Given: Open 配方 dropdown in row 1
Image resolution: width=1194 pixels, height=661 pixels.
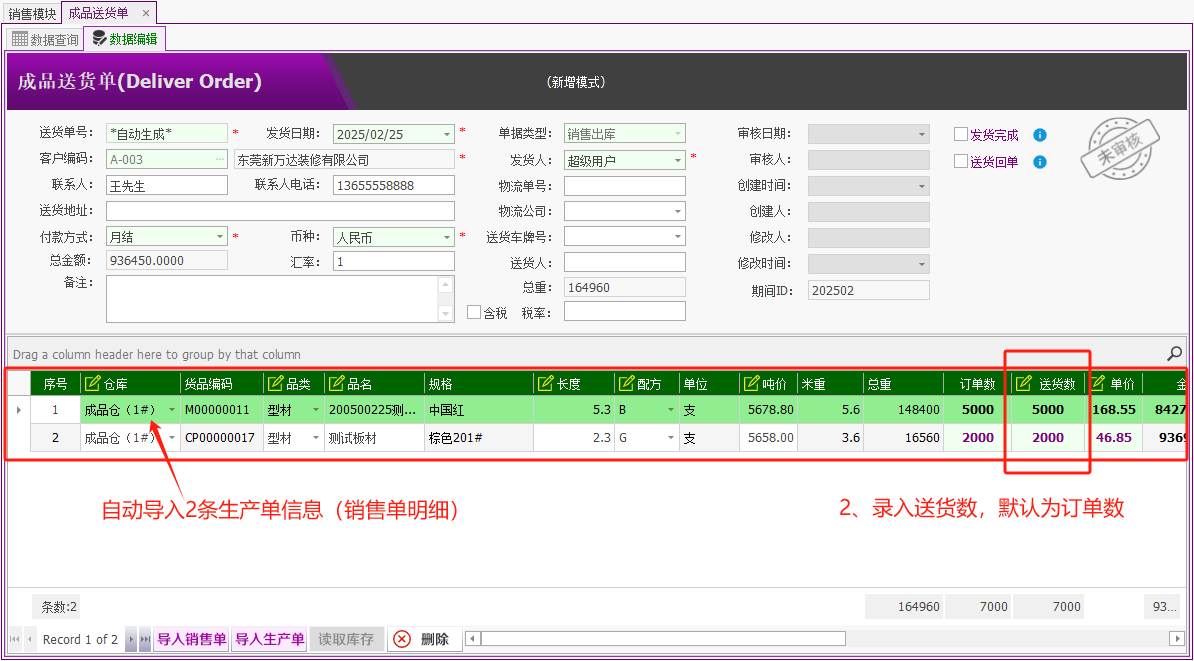Looking at the screenshot, I should (x=671, y=410).
